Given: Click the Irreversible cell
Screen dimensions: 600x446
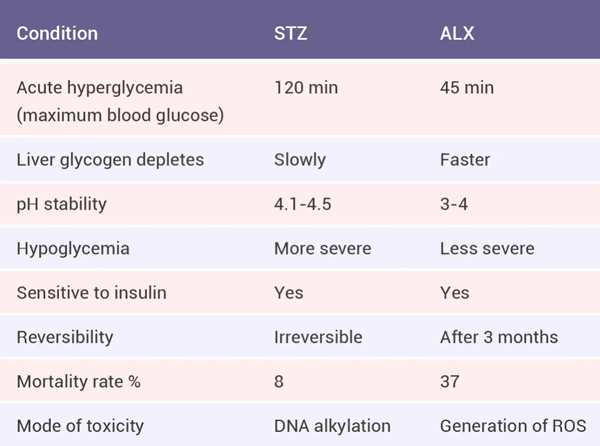Looking at the screenshot, I should [318, 337].
